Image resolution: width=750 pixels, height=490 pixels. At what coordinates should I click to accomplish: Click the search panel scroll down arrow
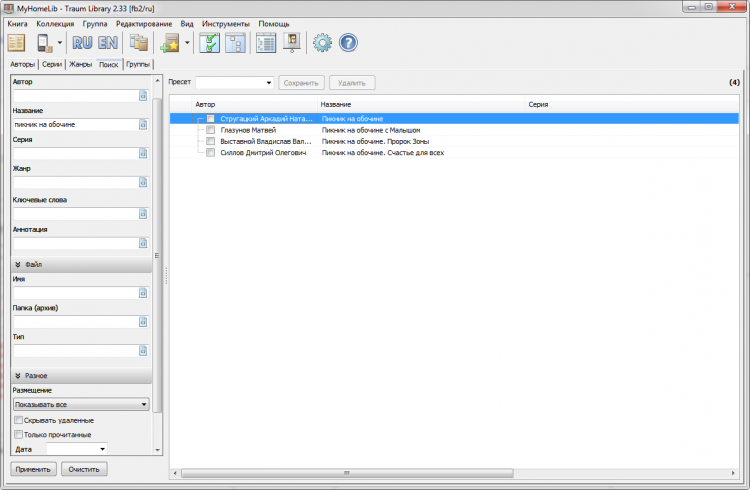tap(157, 450)
